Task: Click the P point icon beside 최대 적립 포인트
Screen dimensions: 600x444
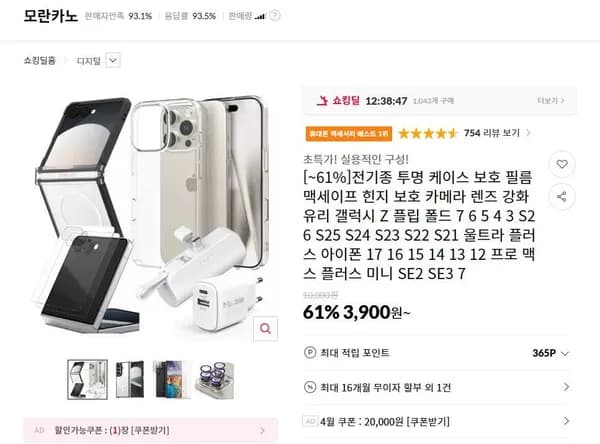Action: click(310, 353)
